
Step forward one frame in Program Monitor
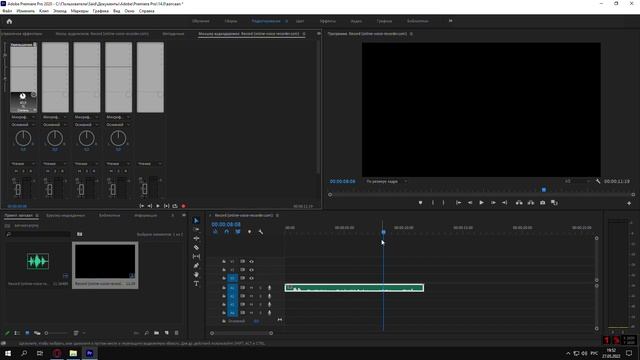click(493, 203)
